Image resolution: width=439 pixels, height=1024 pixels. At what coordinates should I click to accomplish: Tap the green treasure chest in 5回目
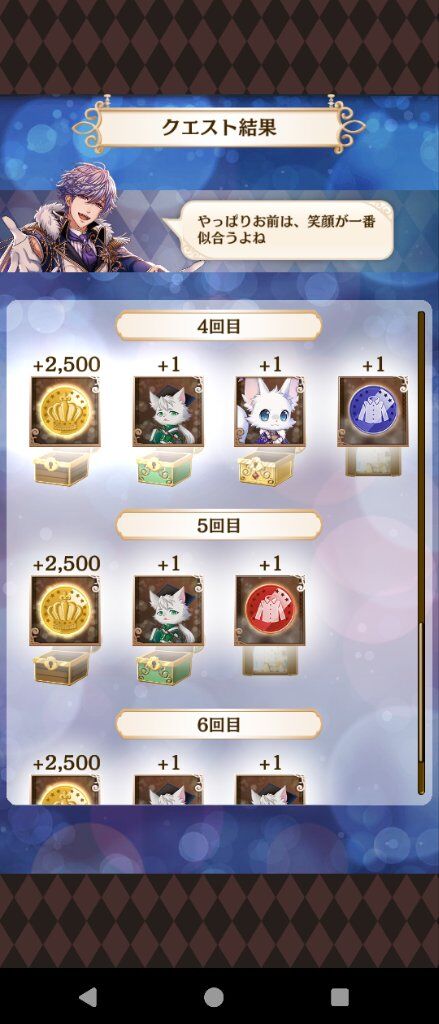click(x=165, y=667)
